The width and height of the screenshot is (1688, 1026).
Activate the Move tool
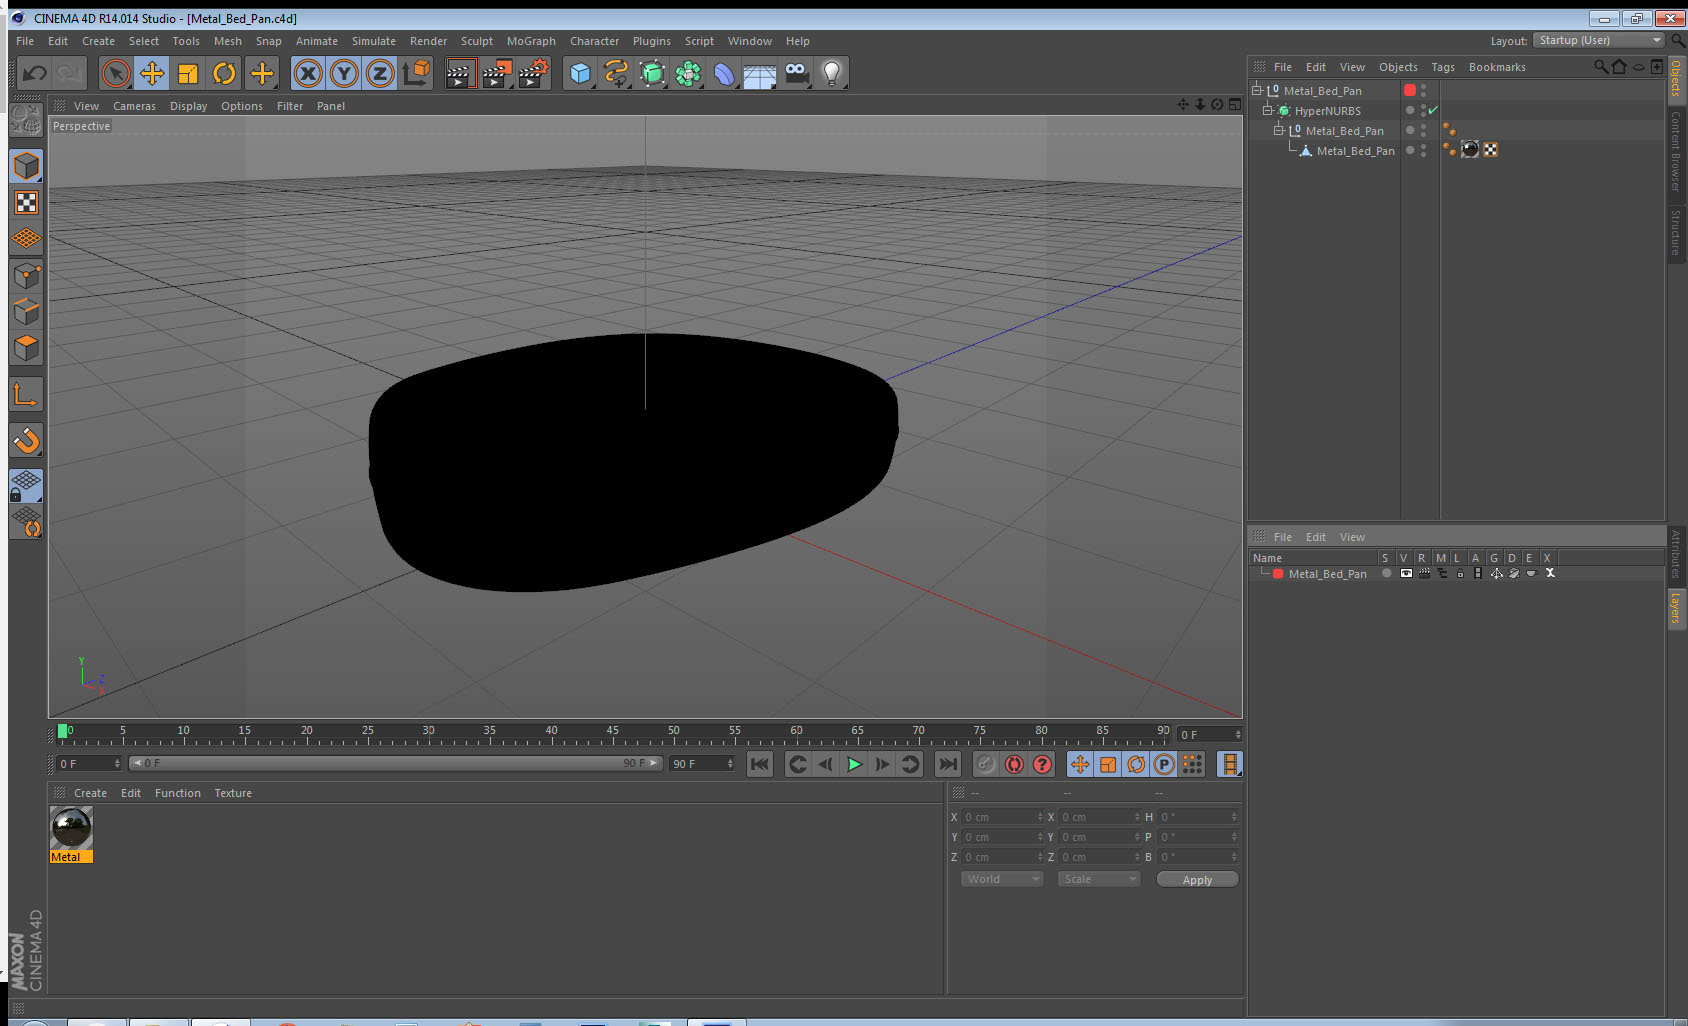pos(152,73)
